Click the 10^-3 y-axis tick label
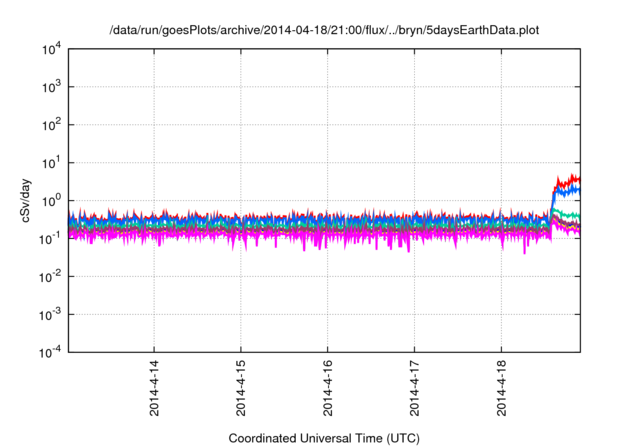This screenshot has width=640, height=448. click(51, 315)
